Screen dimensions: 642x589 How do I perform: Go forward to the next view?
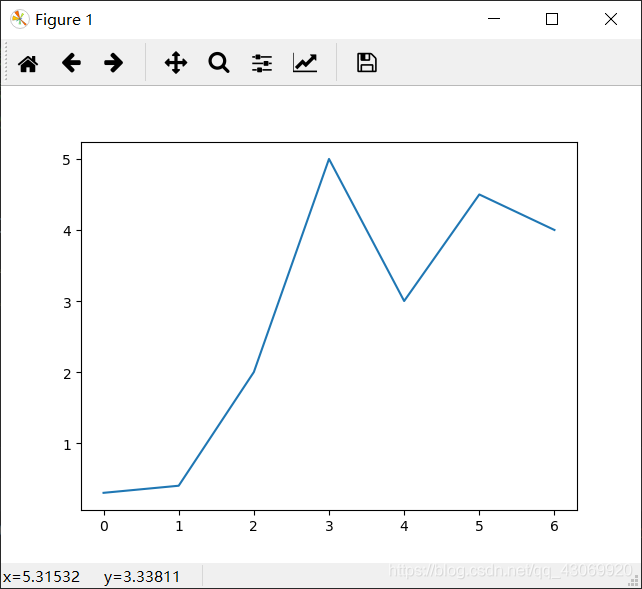pyautogui.click(x=113, y=63)
